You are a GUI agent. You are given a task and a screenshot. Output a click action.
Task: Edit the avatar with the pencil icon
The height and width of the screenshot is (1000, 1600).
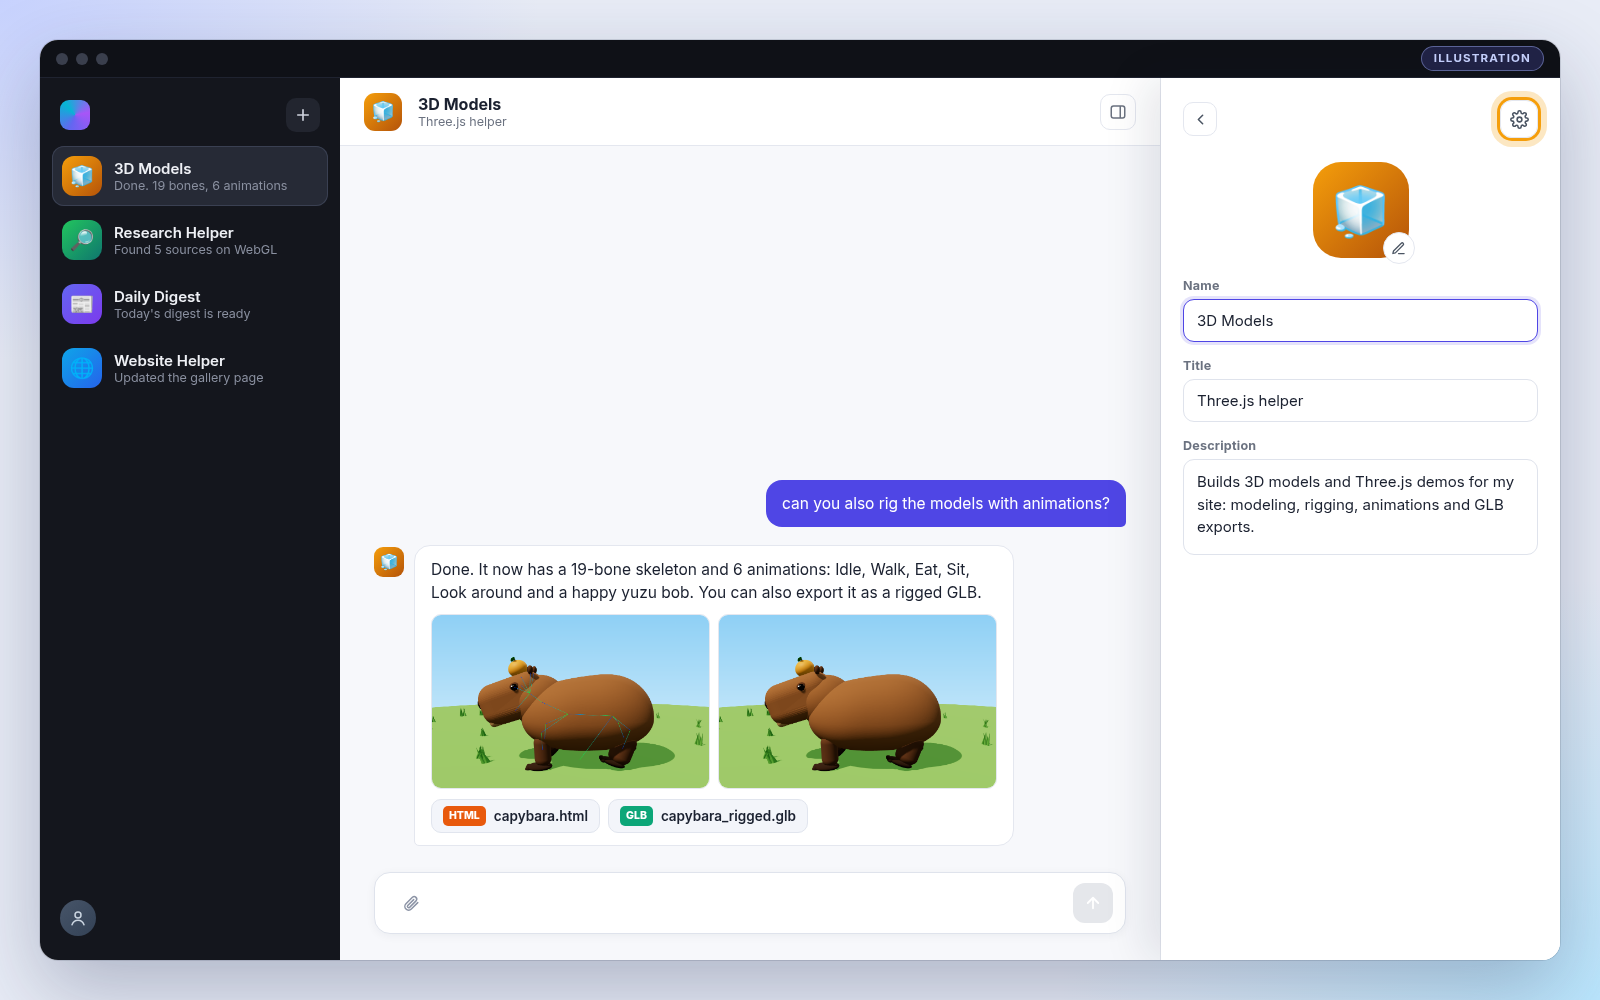(1399, 248)
